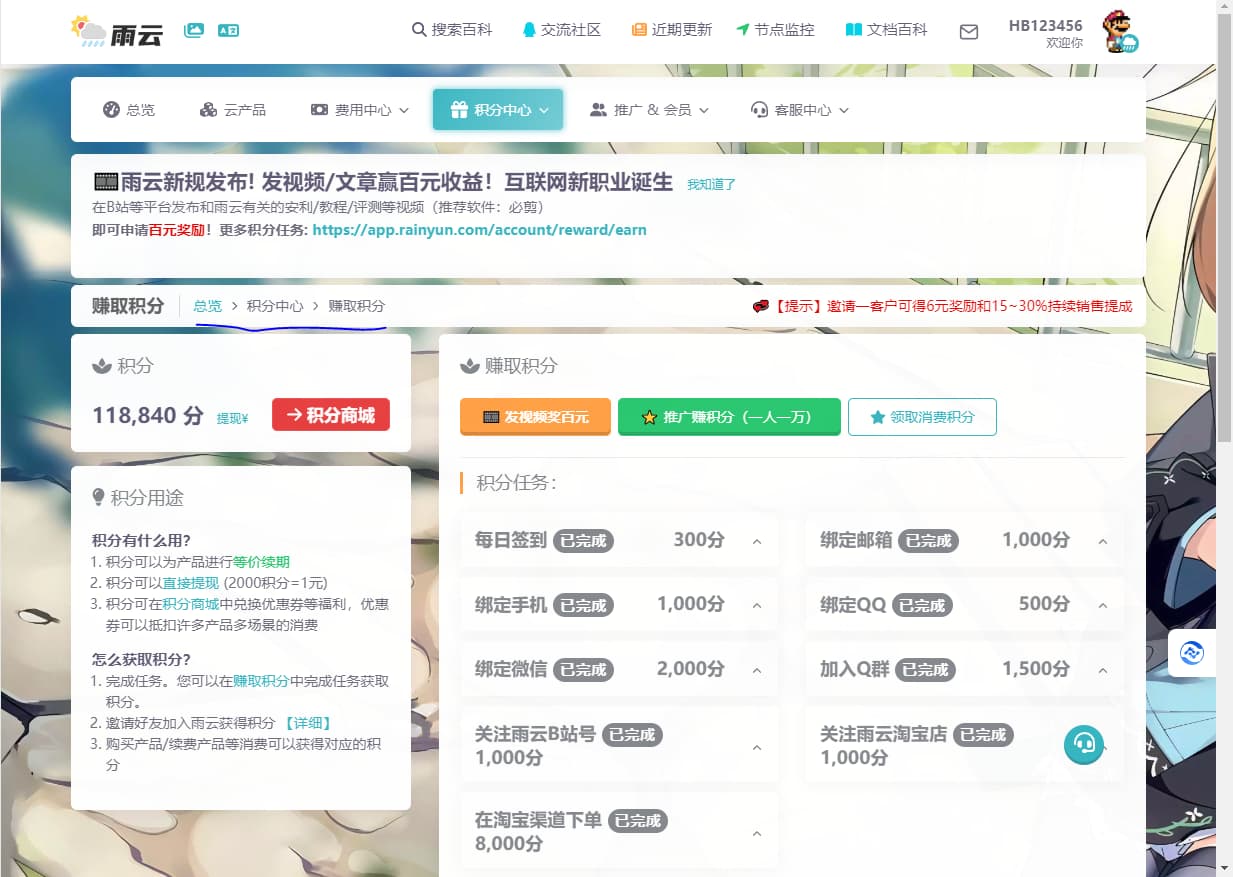Viewport: 1233px width, 877px height.
Task: Click the newspaper icon of 近期更新
Action: (639, 30)
